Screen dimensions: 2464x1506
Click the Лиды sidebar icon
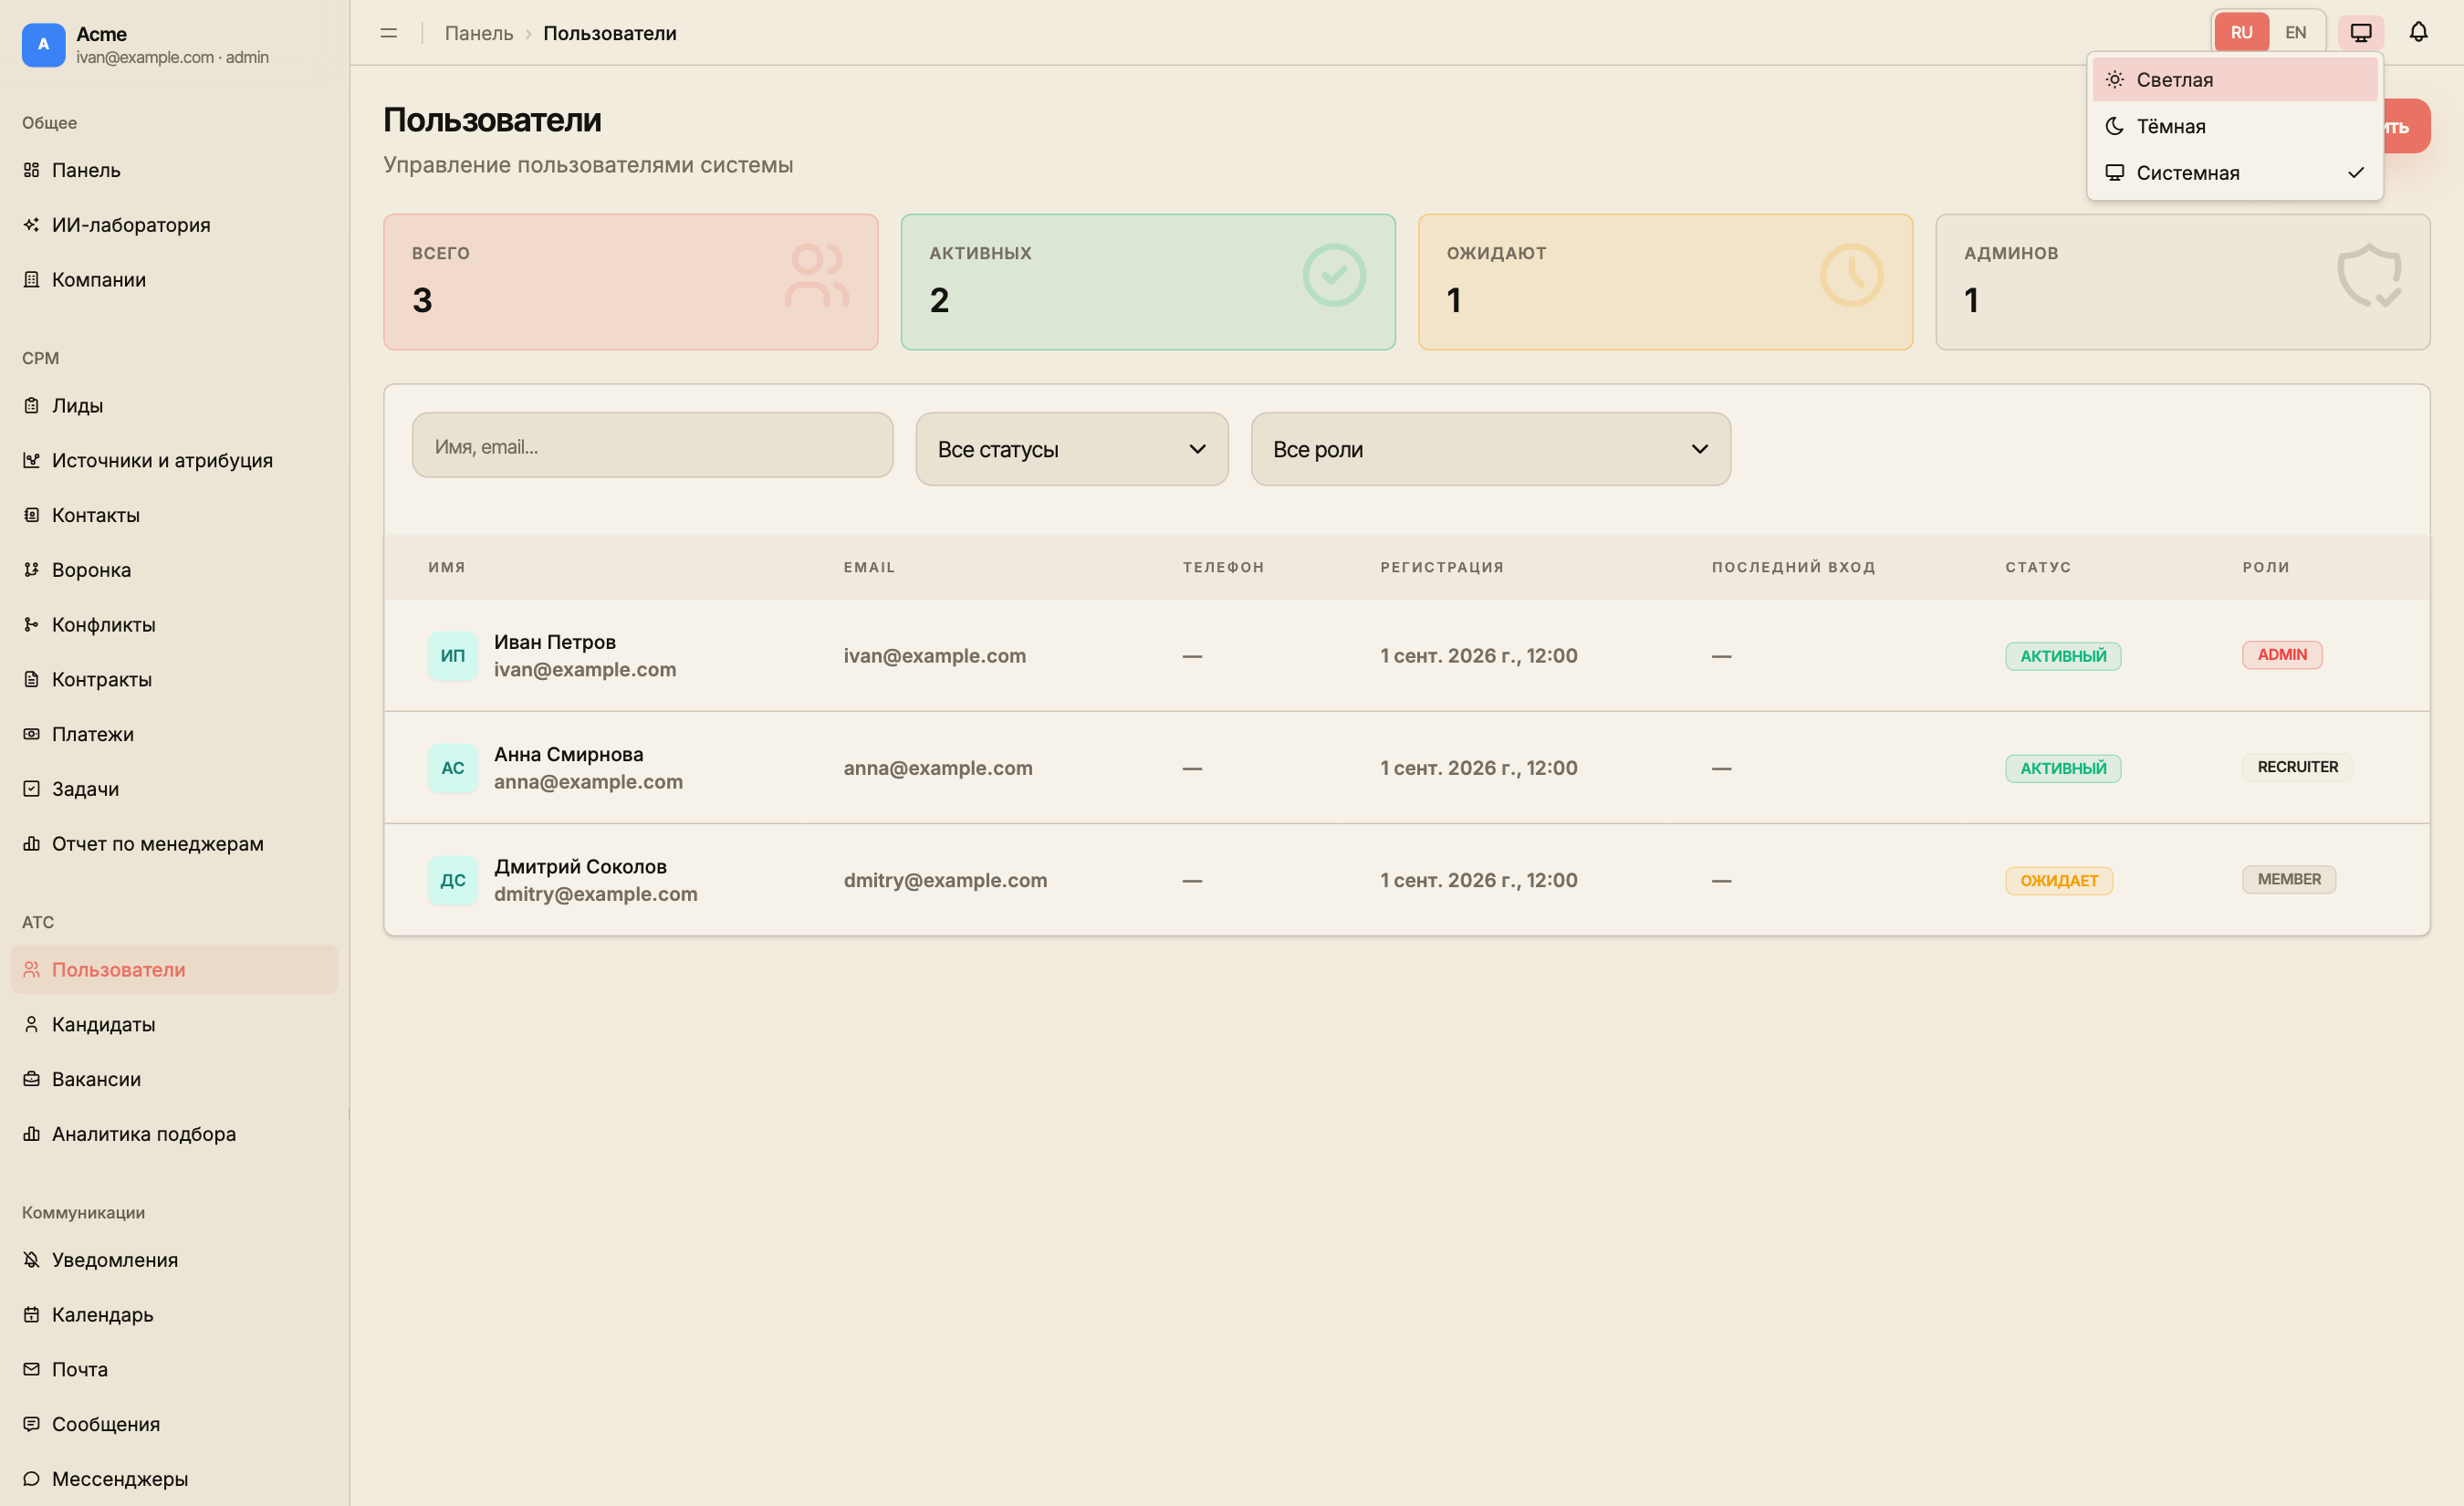tap(32, 405)
